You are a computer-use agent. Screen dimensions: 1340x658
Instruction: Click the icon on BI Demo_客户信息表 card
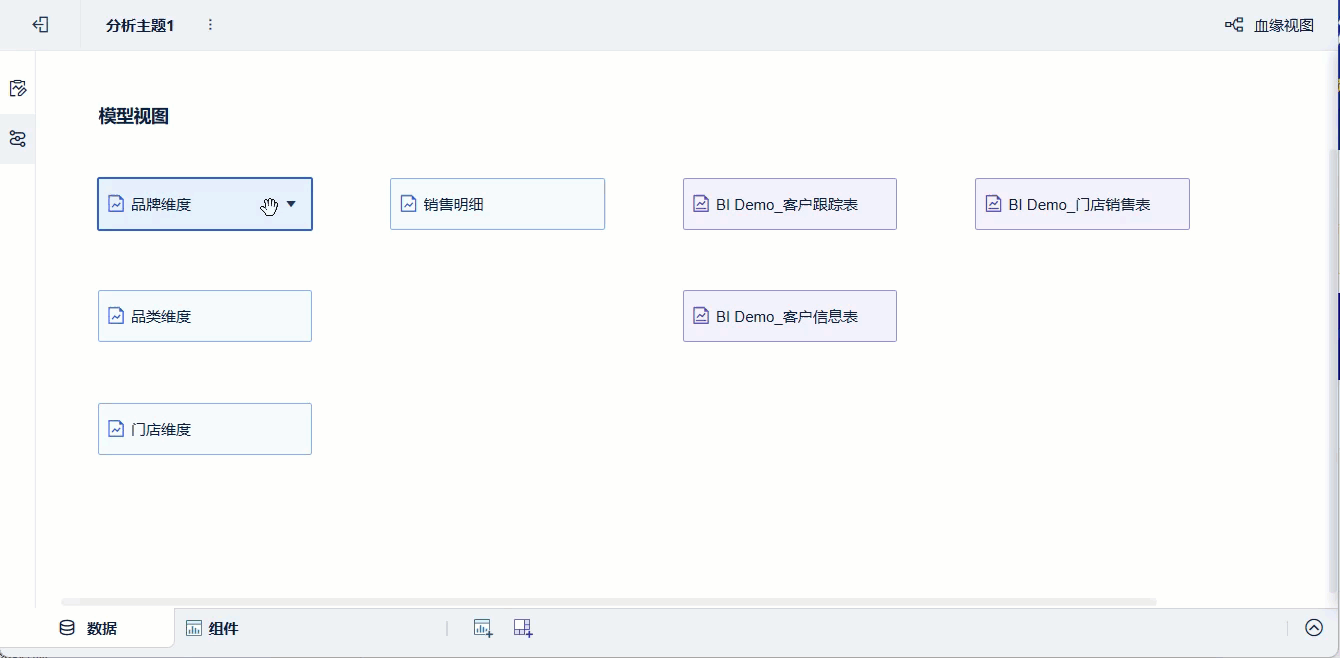coord(702,316)
